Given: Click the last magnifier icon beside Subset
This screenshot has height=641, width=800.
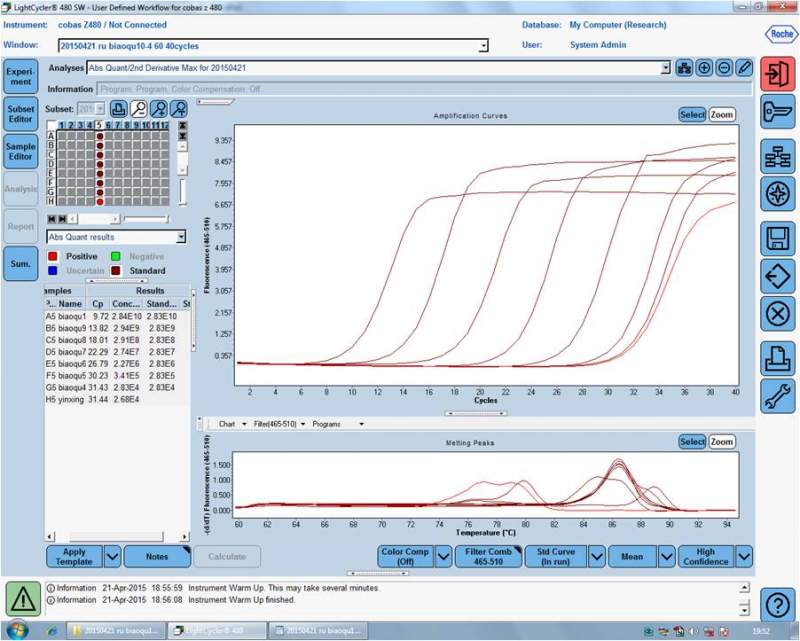Looking at the screenshot, I should (179, 109).
